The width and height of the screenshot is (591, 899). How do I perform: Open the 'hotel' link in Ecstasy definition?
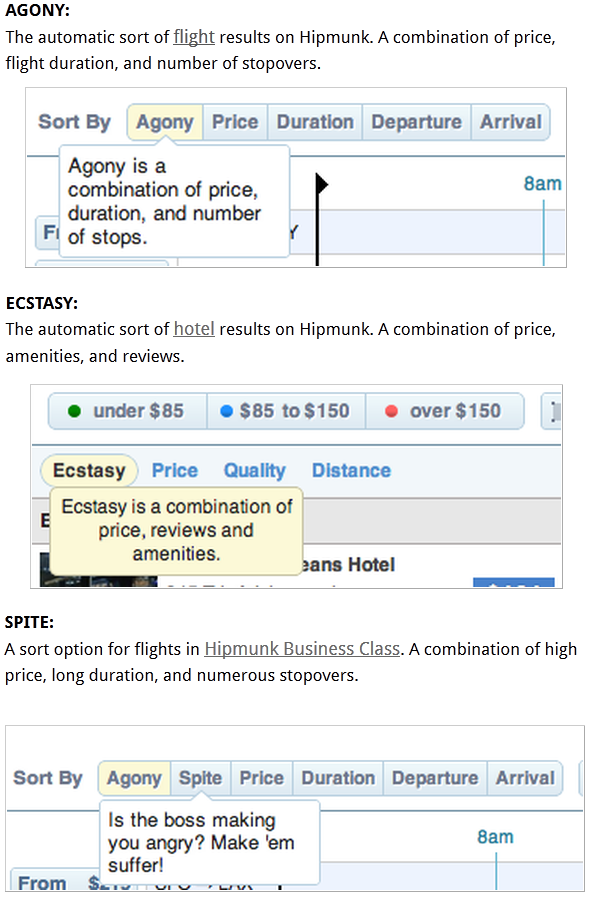[194, 329]
